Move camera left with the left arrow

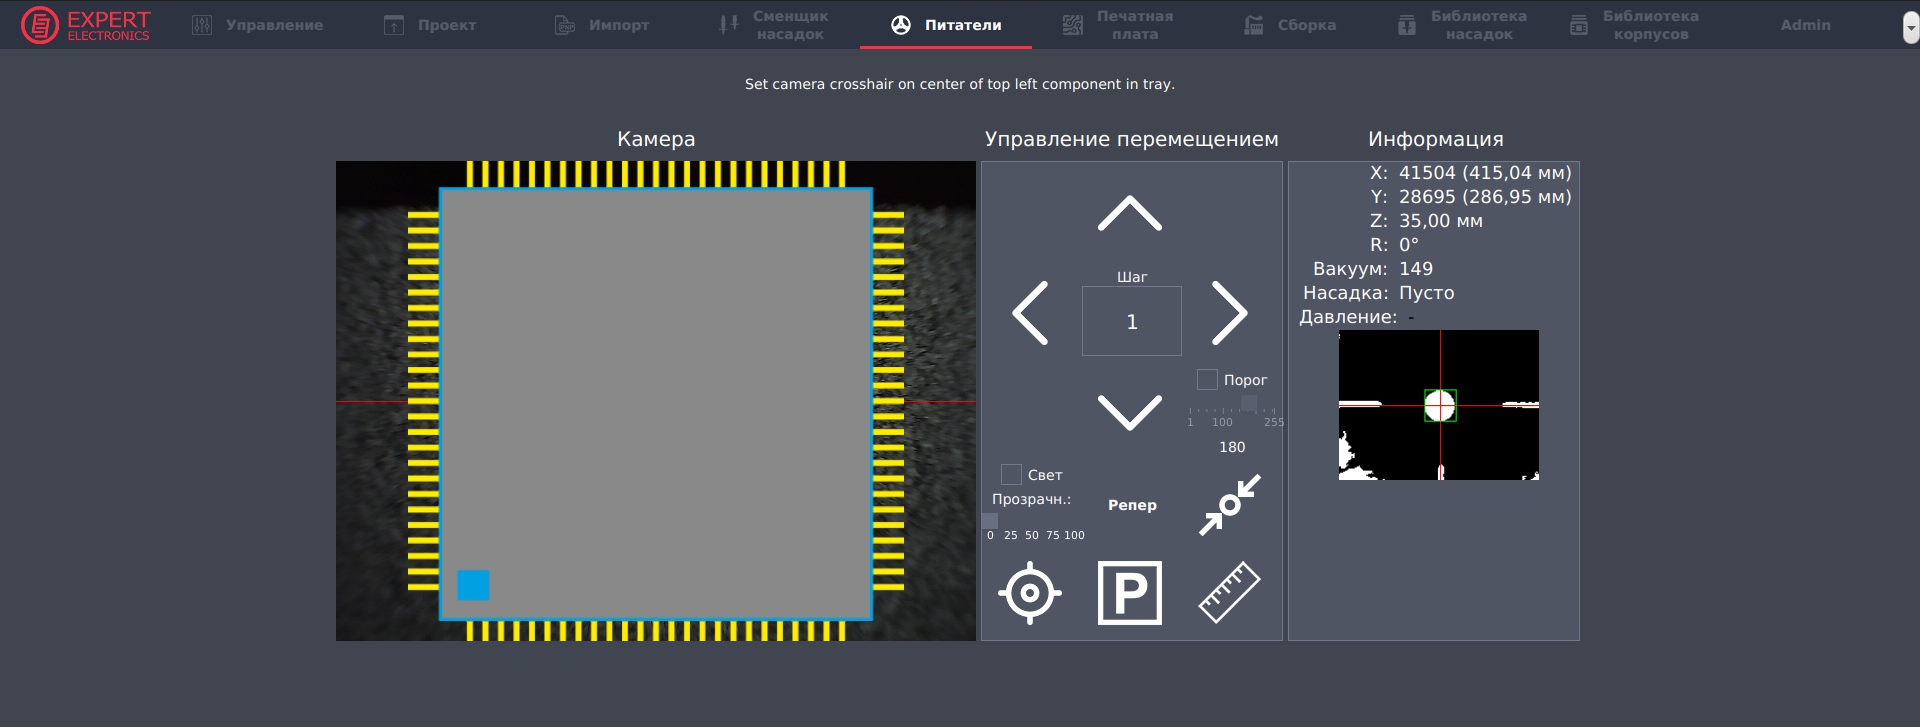[x=1030, y=313]
